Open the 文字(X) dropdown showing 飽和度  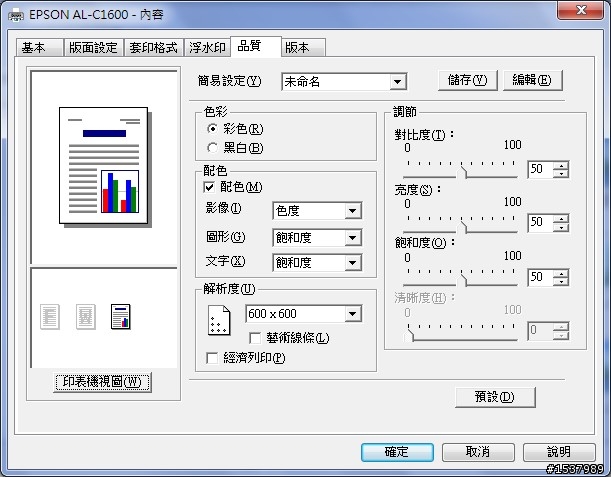click(x=317, y=263)
